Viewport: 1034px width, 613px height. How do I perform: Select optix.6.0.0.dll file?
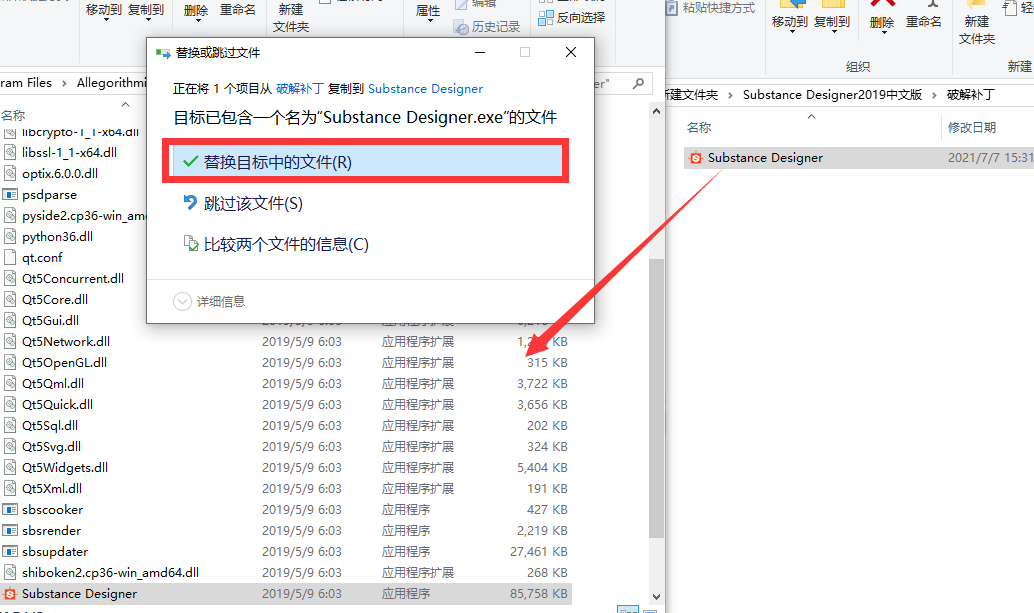60,173
